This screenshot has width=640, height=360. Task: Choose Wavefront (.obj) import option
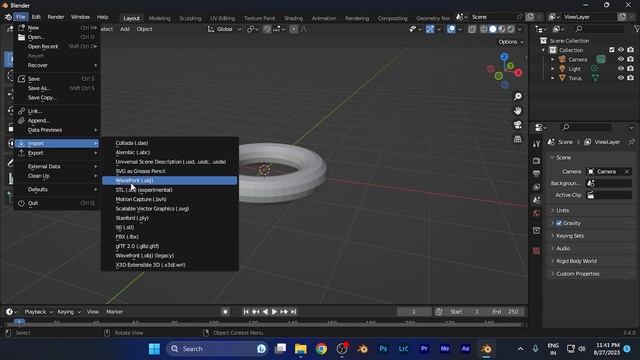(x=169, y=180)
